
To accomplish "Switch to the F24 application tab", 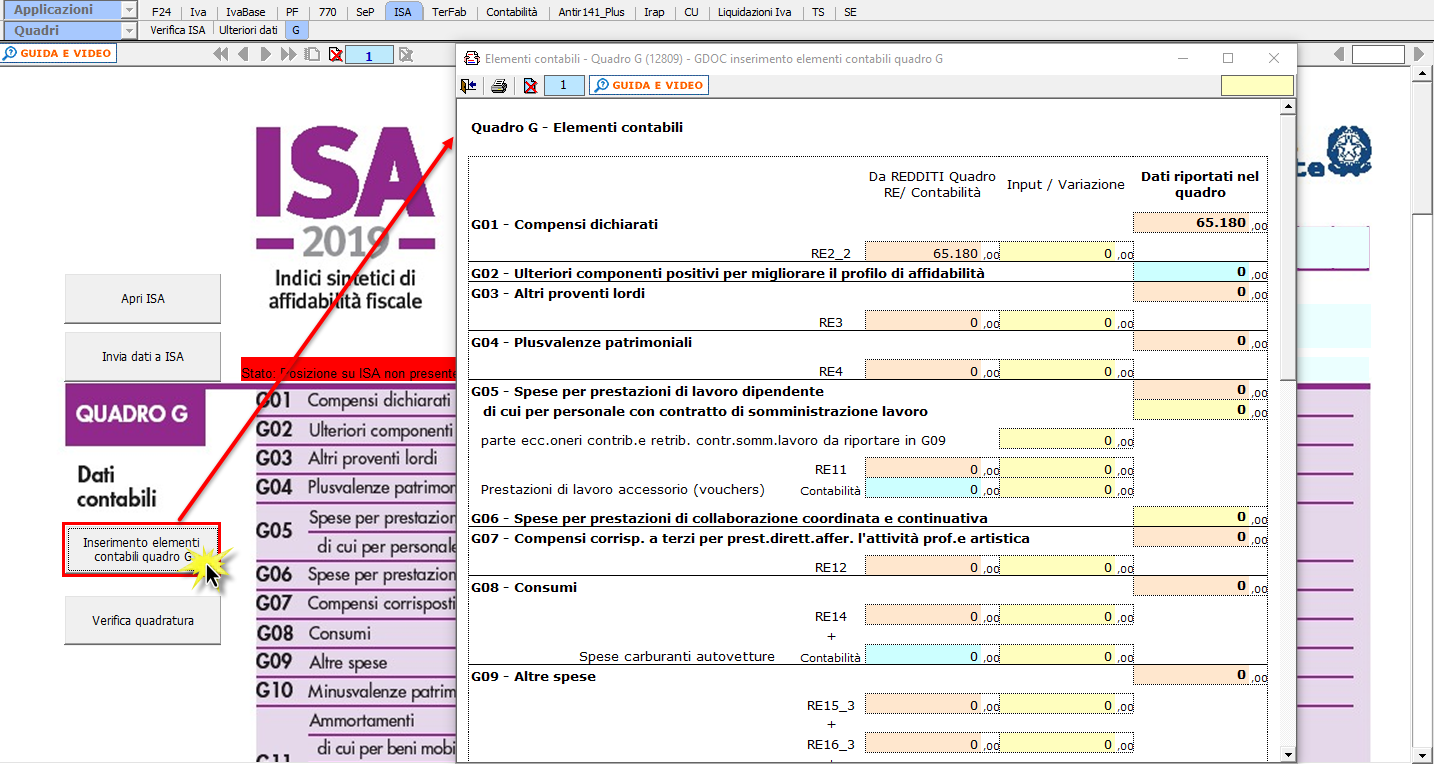I will (160, 12).
